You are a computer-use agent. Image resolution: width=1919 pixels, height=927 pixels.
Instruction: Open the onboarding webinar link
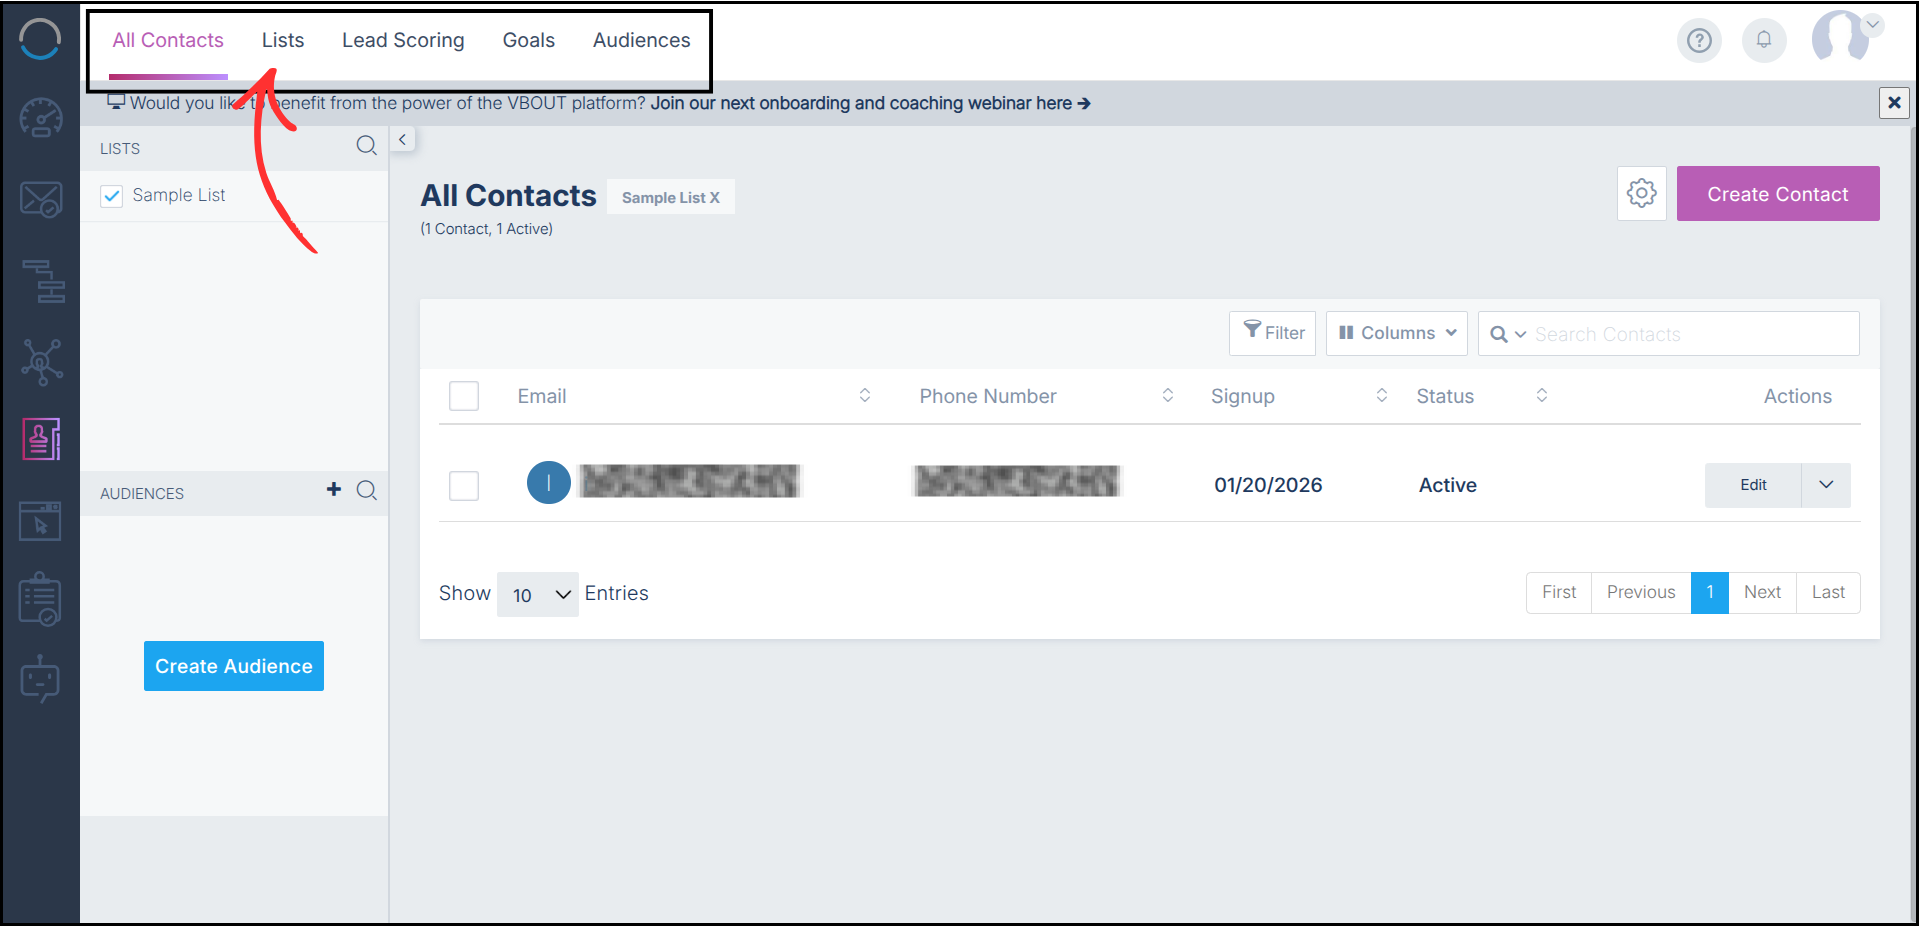869,103
